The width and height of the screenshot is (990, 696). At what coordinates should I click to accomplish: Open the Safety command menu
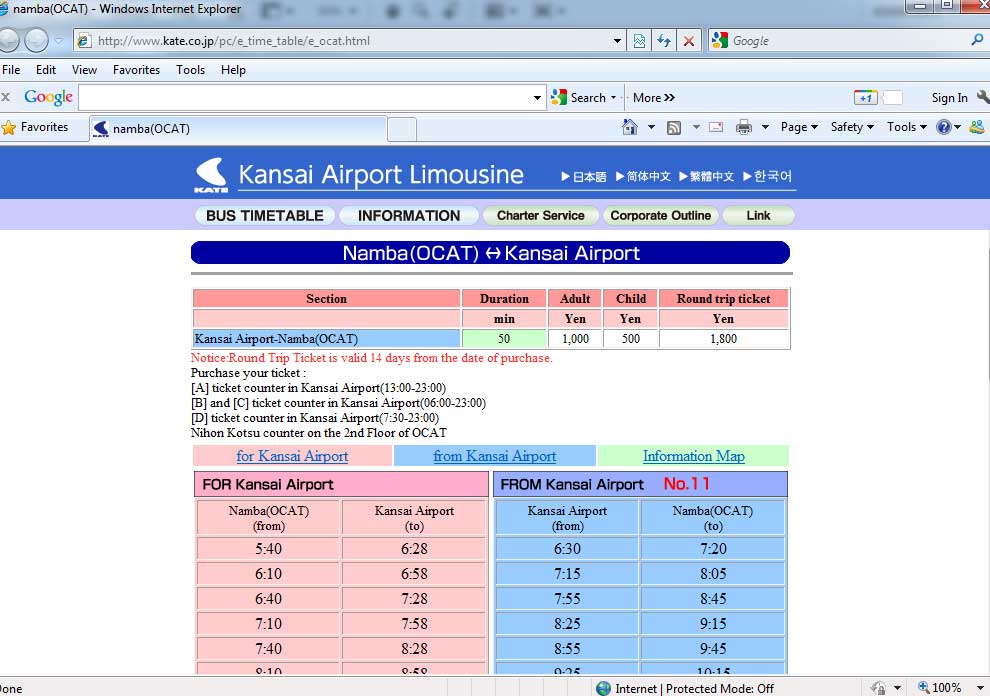[x=852, y=127]
